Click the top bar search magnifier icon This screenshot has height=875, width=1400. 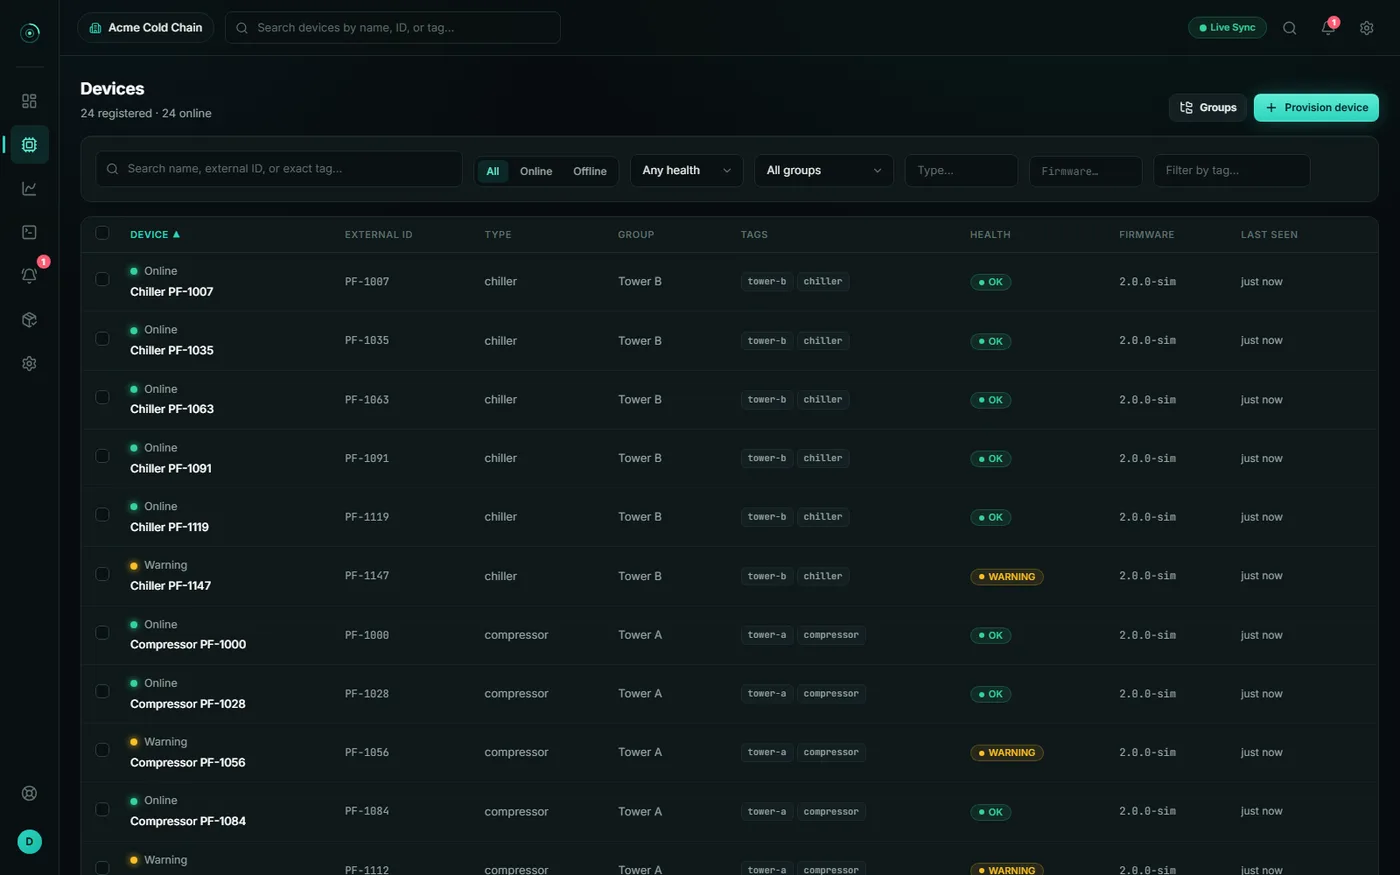1289,28
